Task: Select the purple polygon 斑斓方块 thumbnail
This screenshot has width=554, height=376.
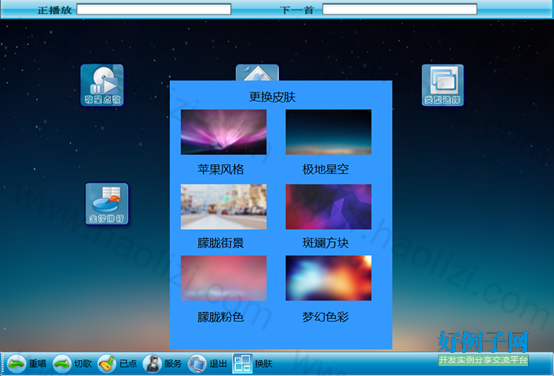Action: click(329, 207)
